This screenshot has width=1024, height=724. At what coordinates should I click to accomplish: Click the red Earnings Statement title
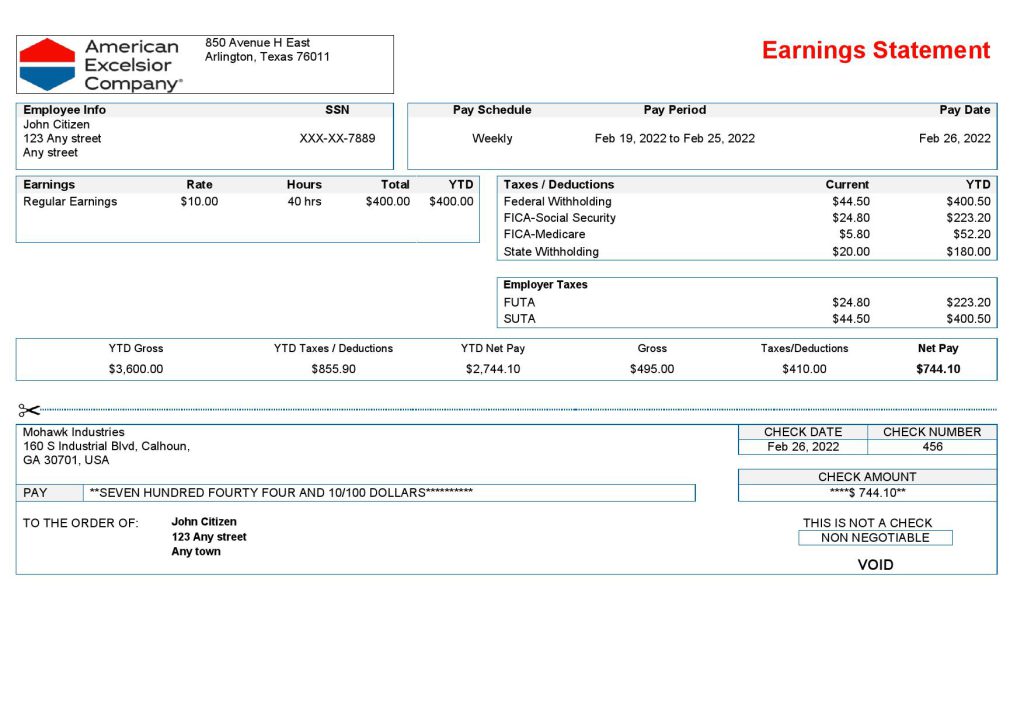click(x=875, y=51)
